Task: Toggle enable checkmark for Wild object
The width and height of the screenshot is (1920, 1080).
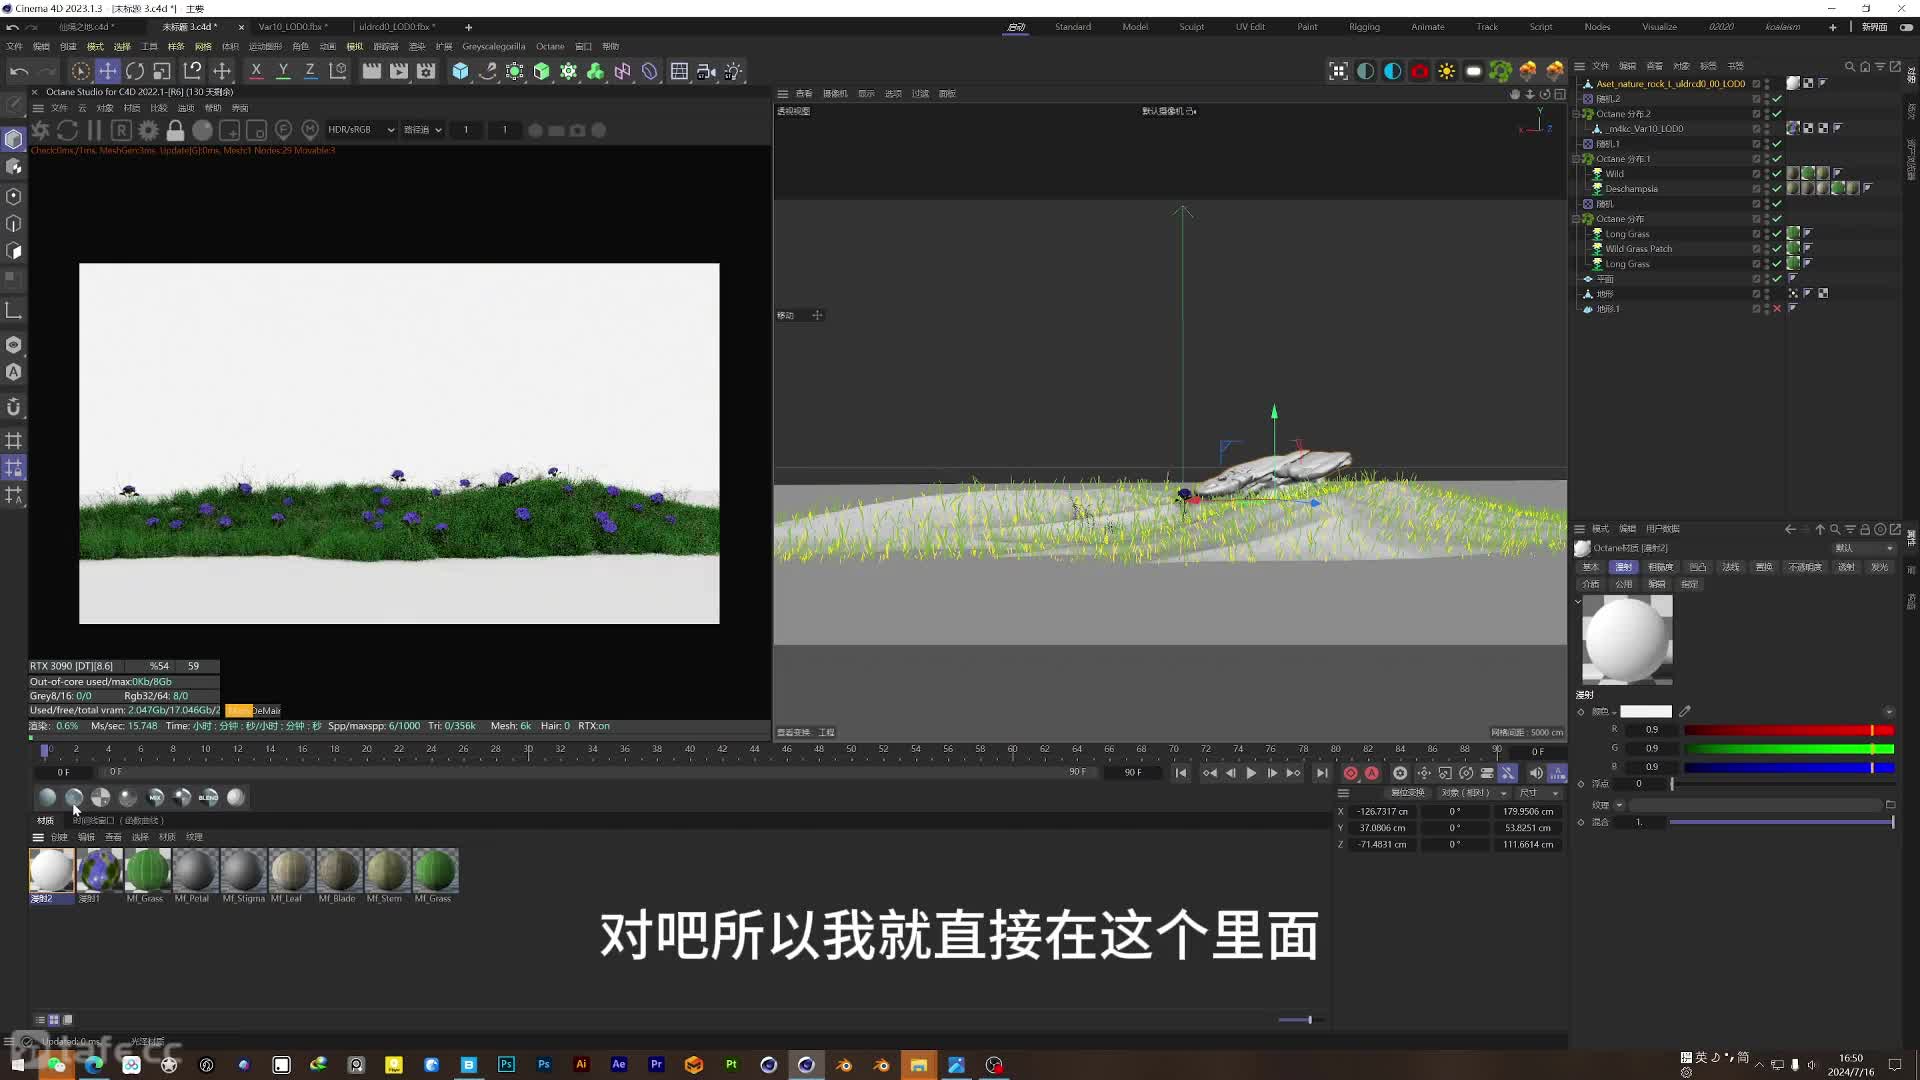Action: 1777,174
